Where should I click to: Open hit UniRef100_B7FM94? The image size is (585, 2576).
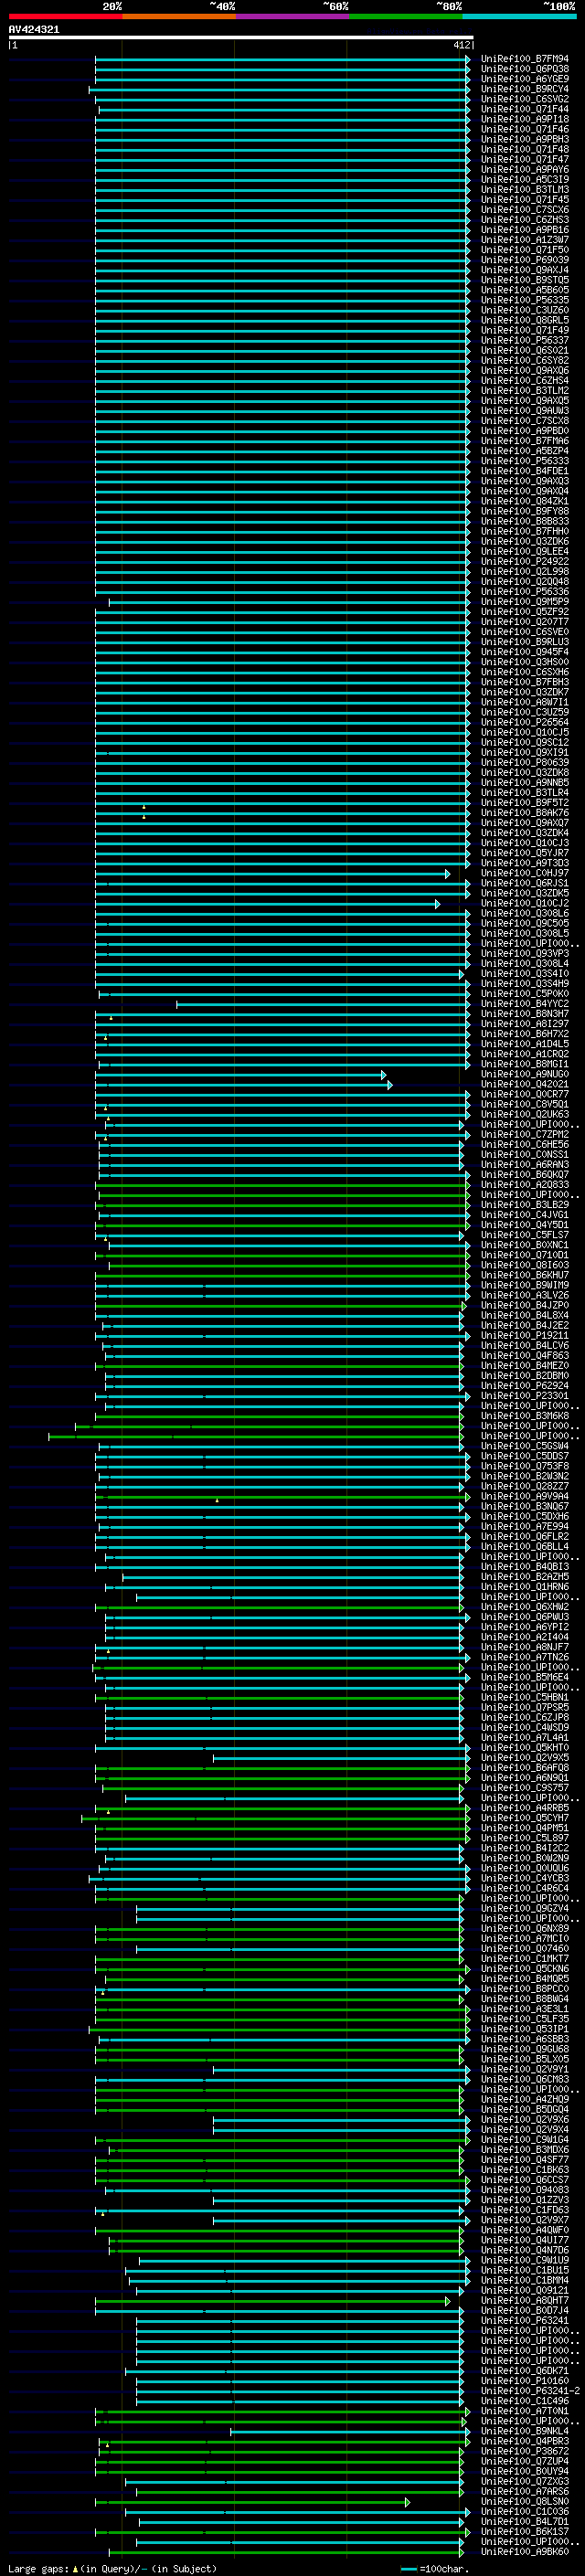(x=525, y=59)
